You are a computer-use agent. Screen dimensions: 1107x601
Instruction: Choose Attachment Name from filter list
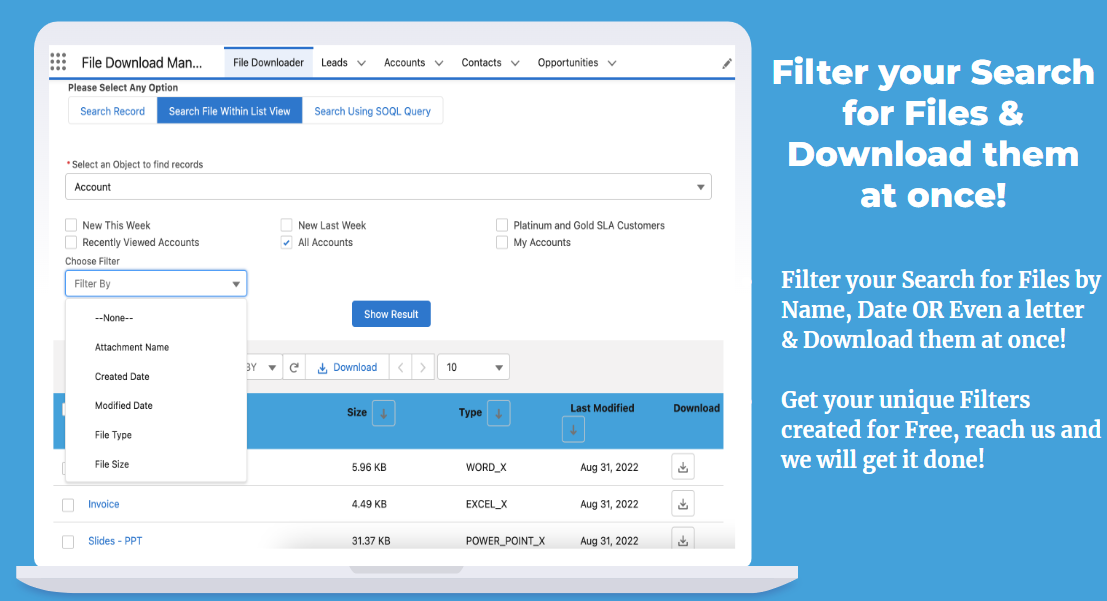point(132,347)
